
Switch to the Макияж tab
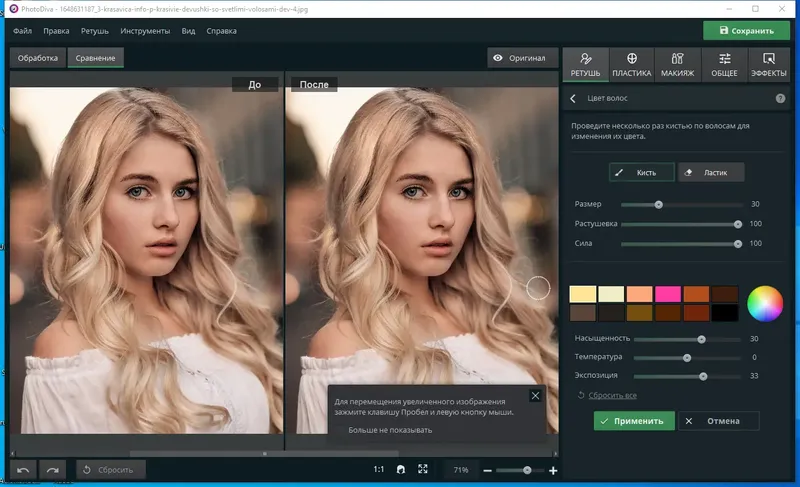click(678, 65)
